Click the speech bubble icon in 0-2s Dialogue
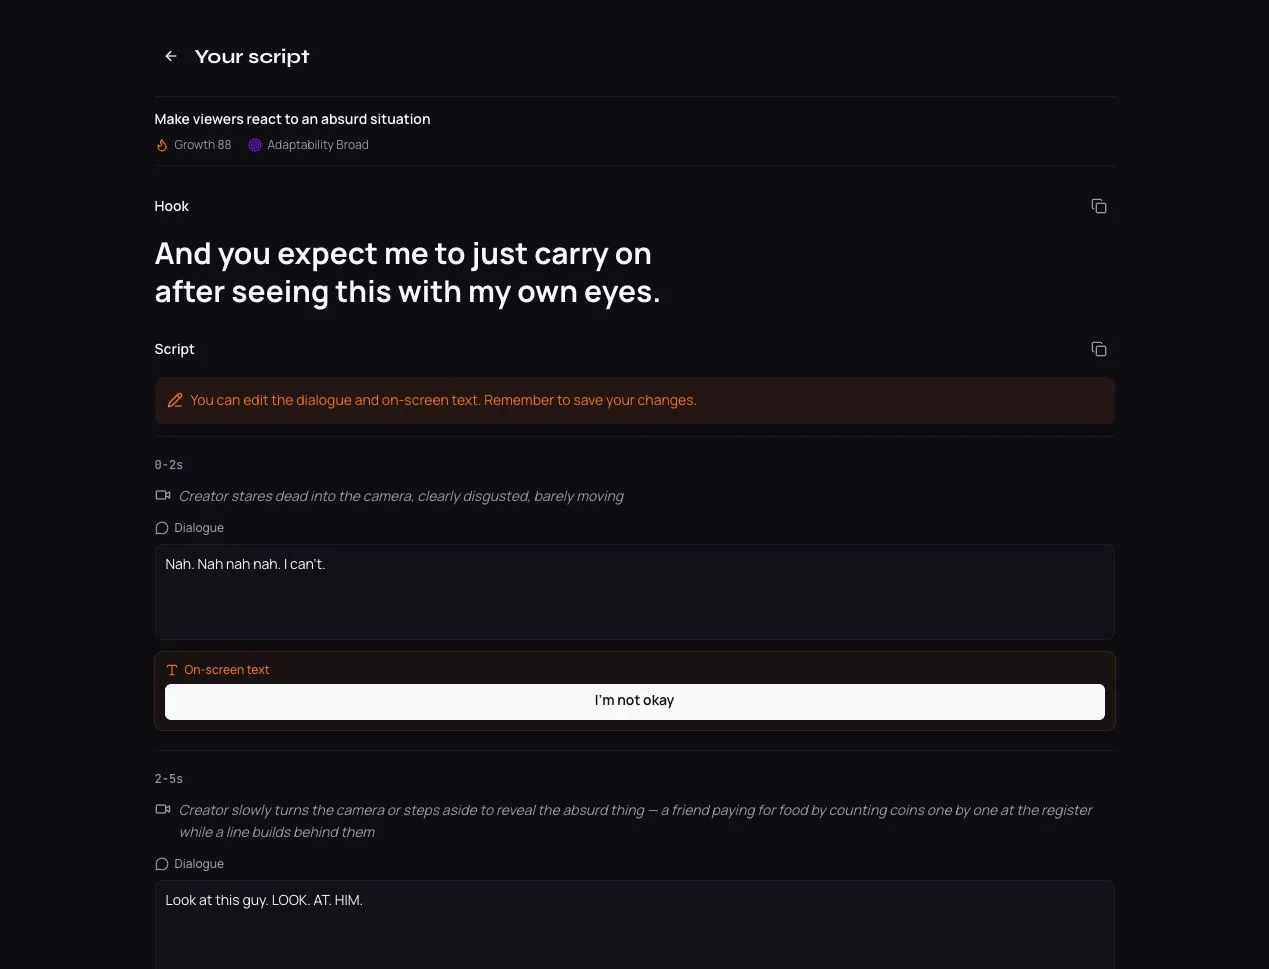1269x969 pixels. tap(162, 528)
